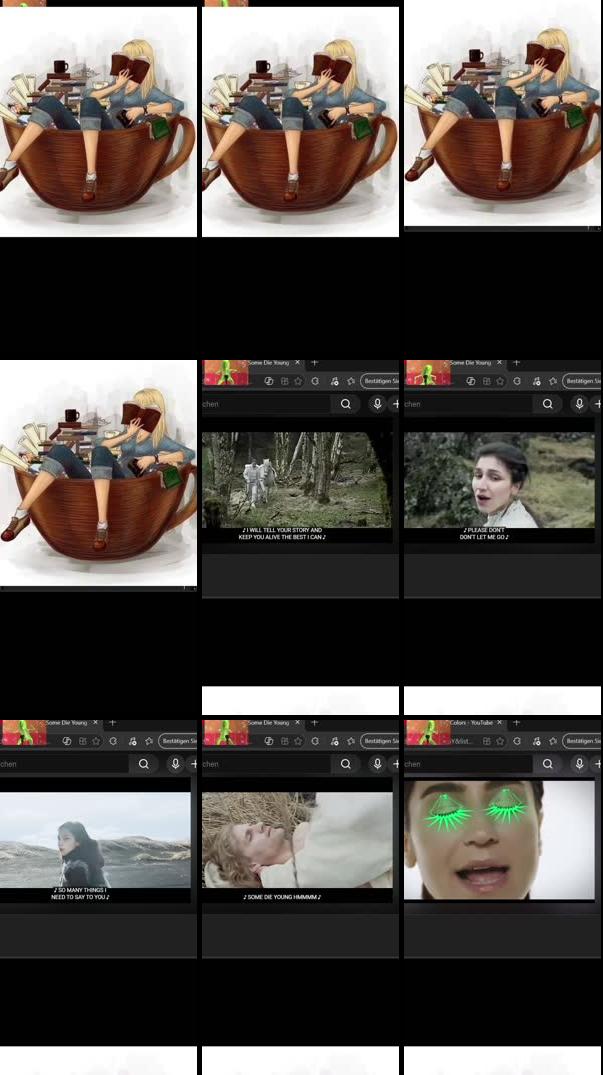Click "Bestätigen Sie" button in "PLEASE DON'T" frame
Screen dimensions: 603x1075
[x=582, y=381]
